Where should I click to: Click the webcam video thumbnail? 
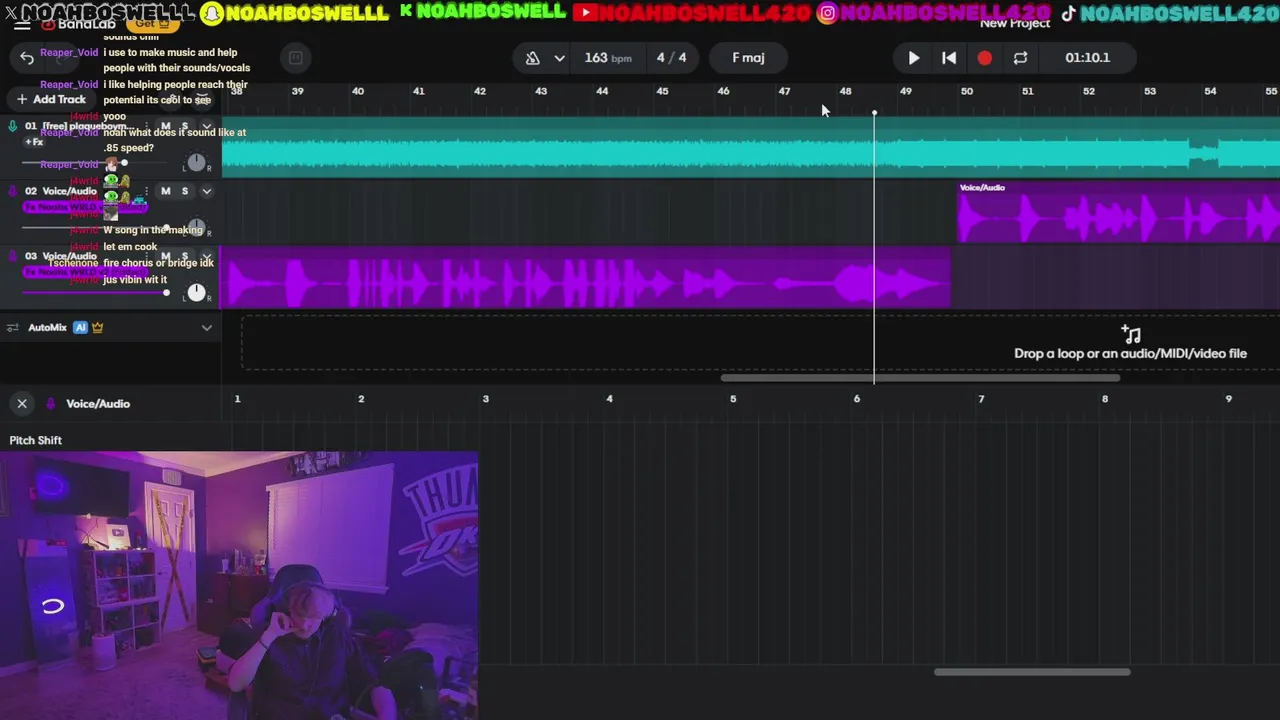click(x=239, y=586)
